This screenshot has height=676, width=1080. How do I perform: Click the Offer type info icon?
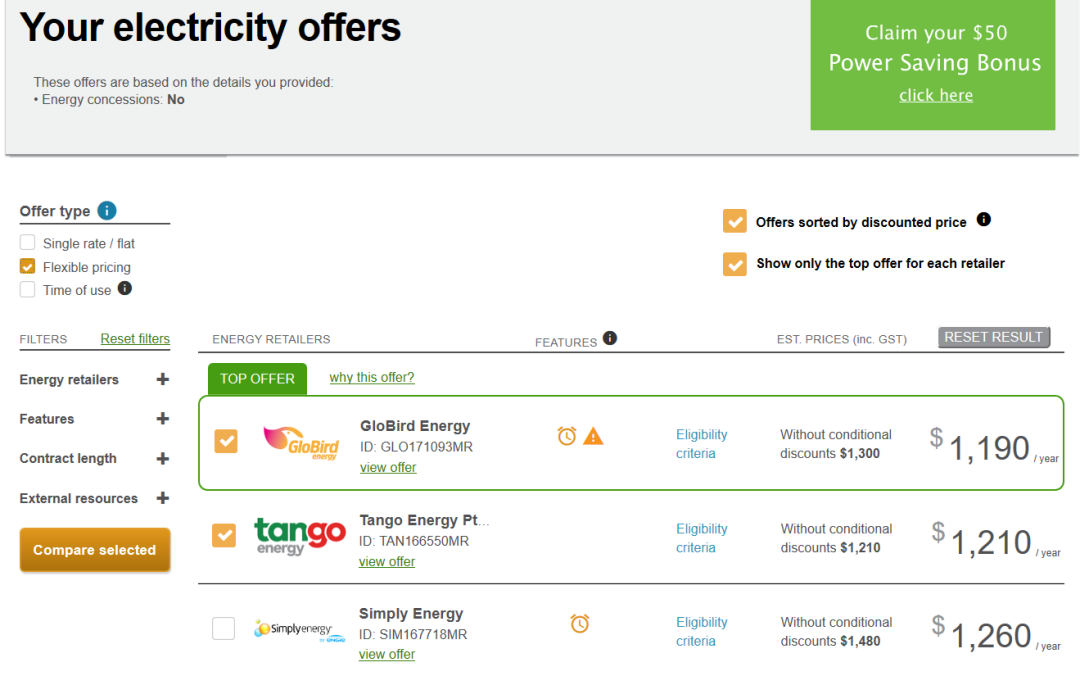pyautogui.click(x=107, y=210)
